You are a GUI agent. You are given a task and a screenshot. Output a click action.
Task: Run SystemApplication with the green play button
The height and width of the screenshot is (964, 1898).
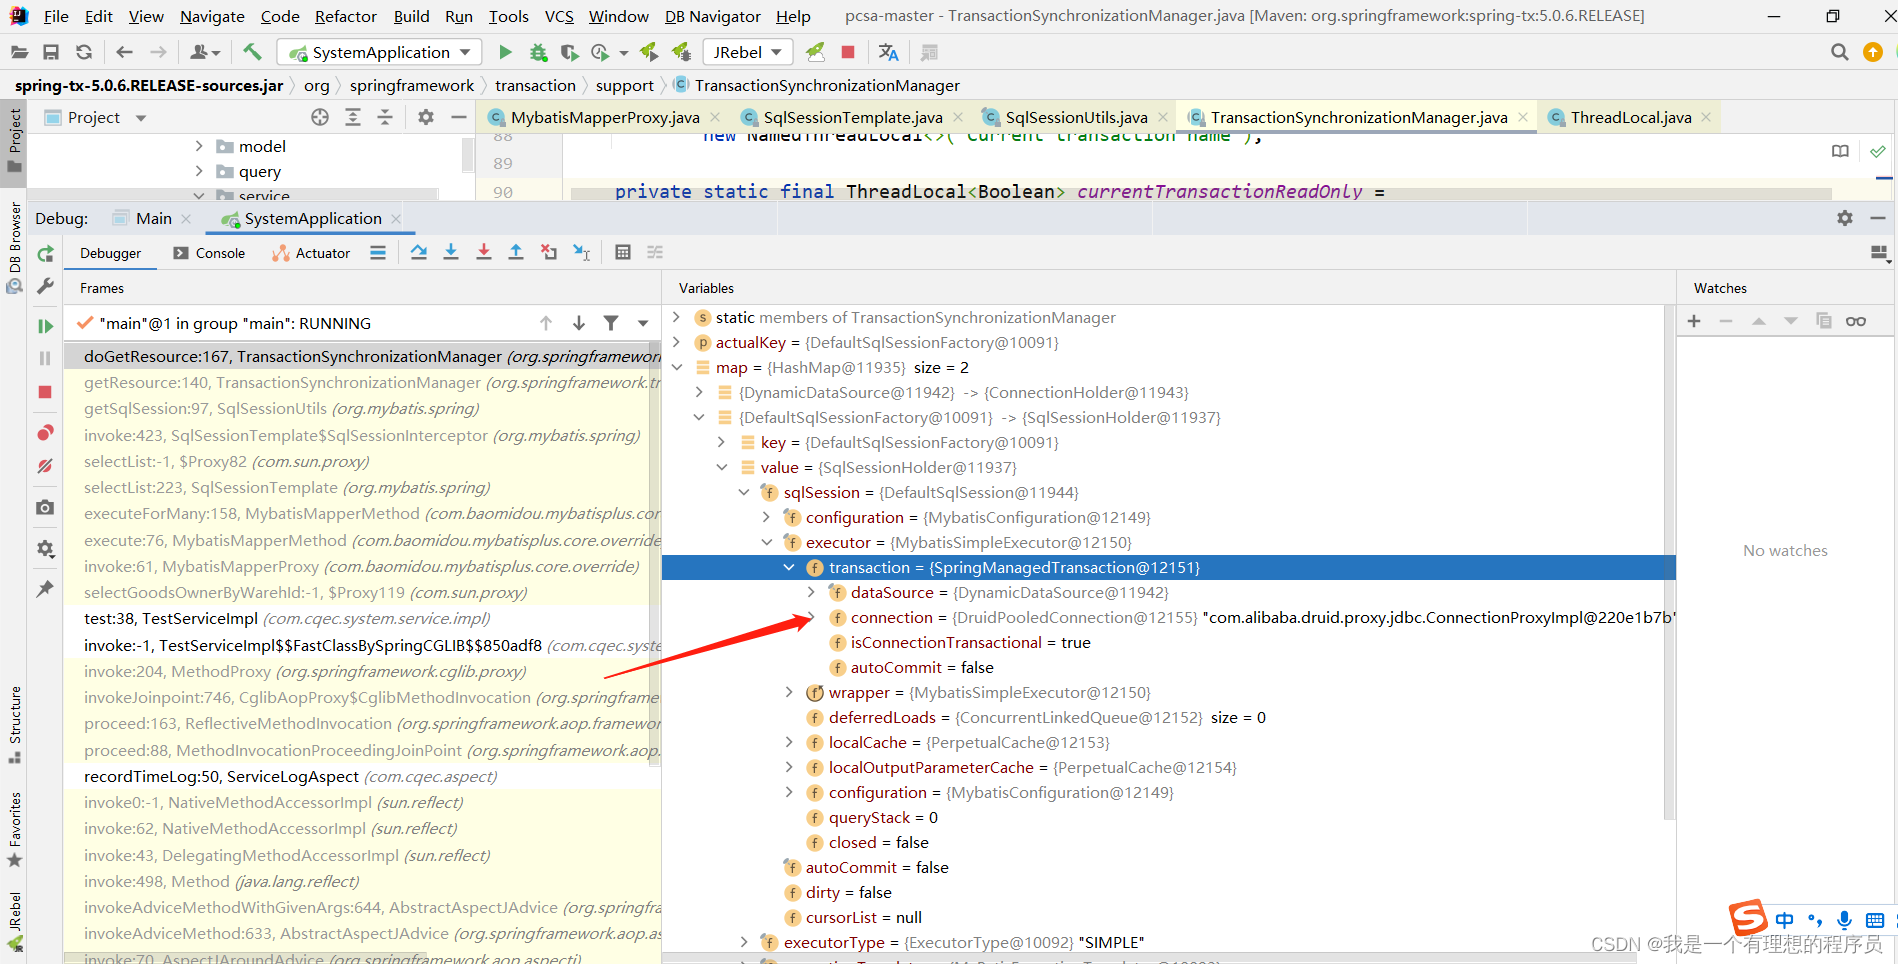(x=505, y=52)
